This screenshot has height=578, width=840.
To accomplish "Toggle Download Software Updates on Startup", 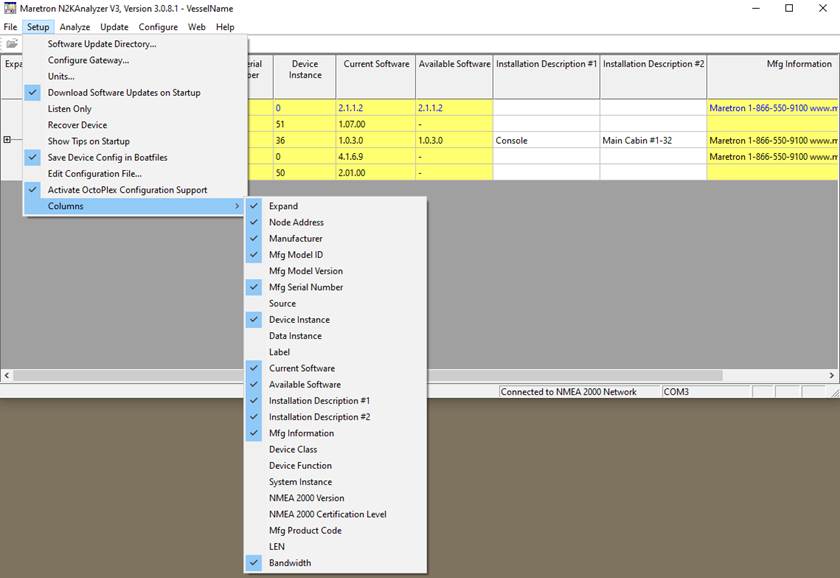I will coord(123,93).
